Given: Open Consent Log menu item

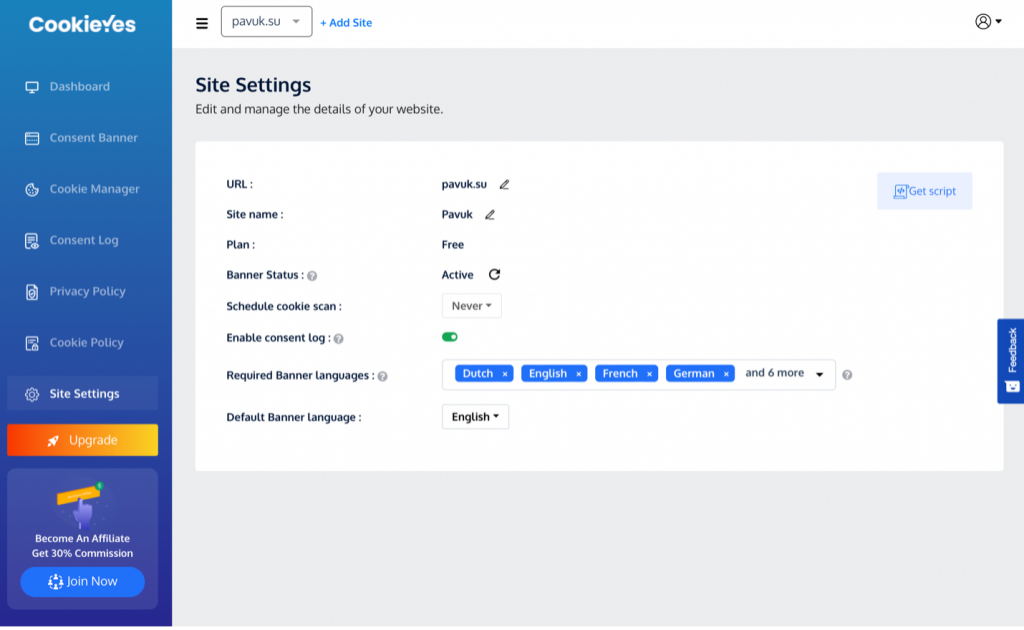Looking at the screenshot, I should (82, 241).
